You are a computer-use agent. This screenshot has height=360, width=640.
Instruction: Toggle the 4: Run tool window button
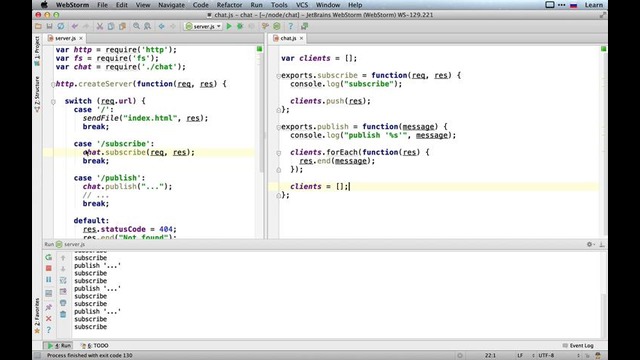click(59, 345)
